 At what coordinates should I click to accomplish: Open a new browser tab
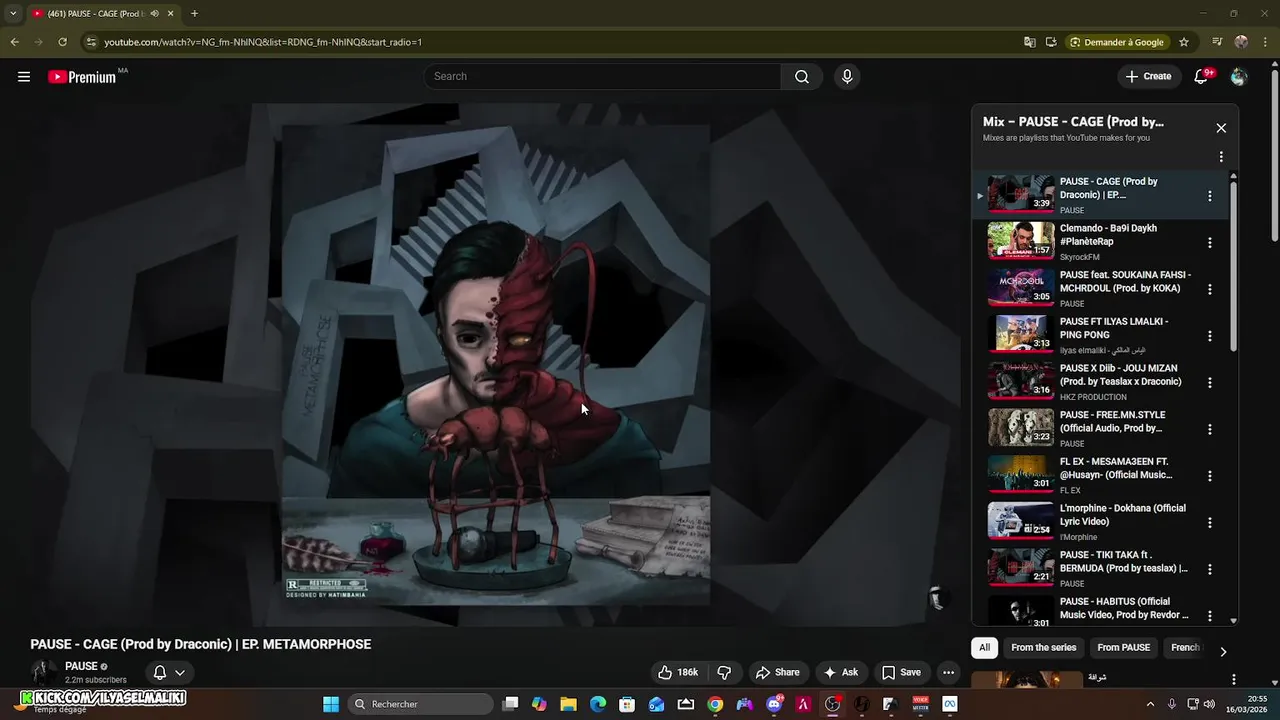tap(194, 14)
